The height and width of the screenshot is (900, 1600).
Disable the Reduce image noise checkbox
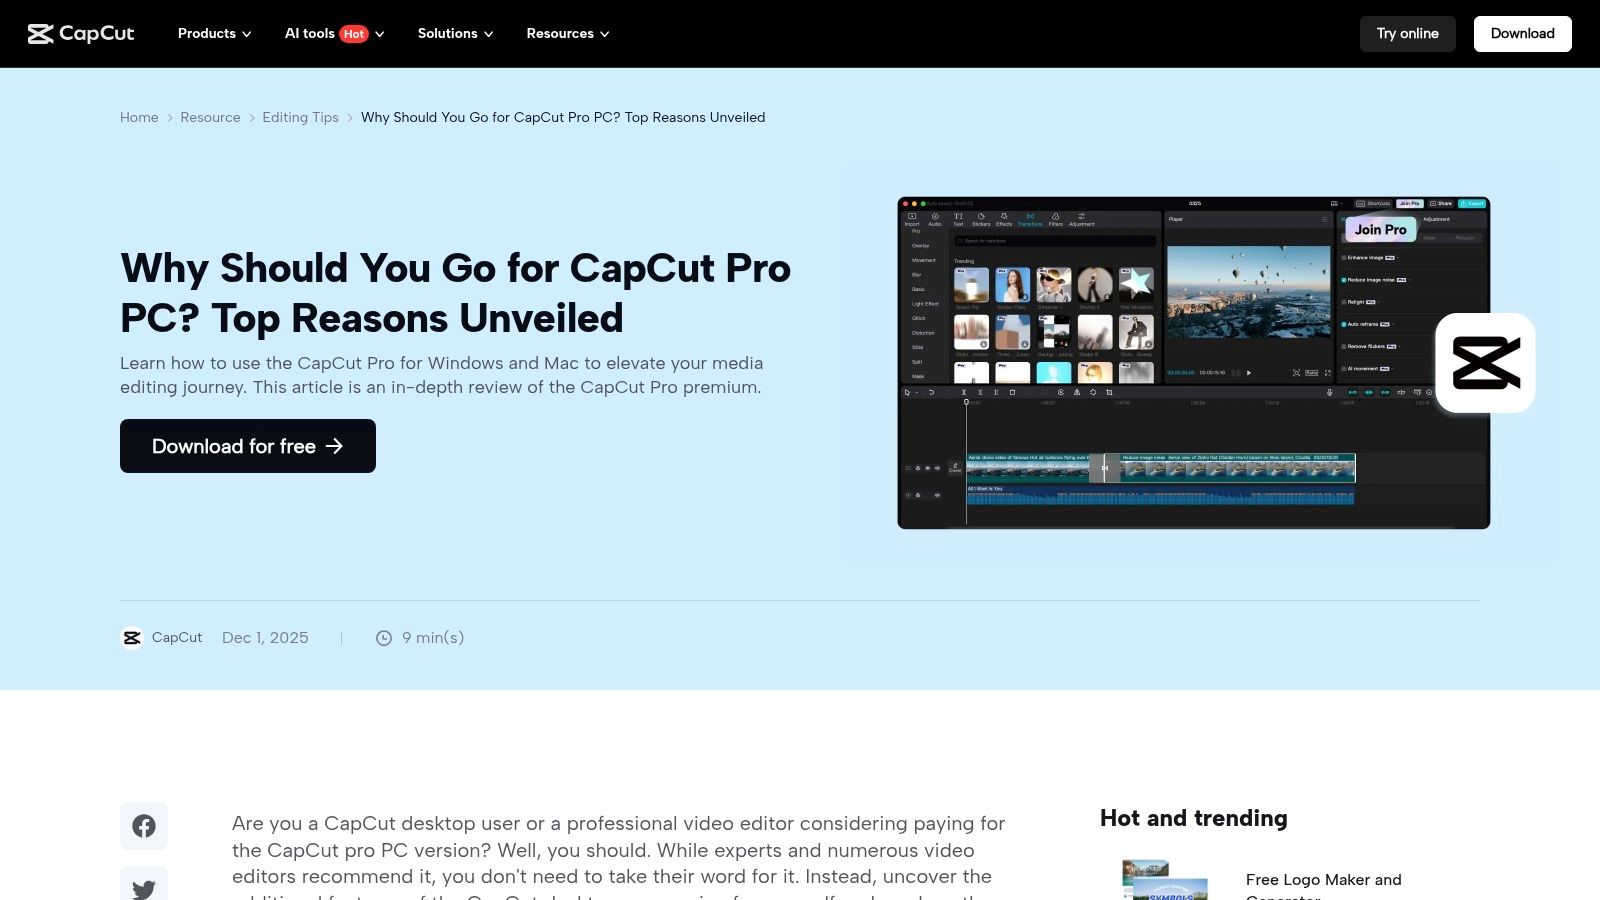tap(1344, 280)
